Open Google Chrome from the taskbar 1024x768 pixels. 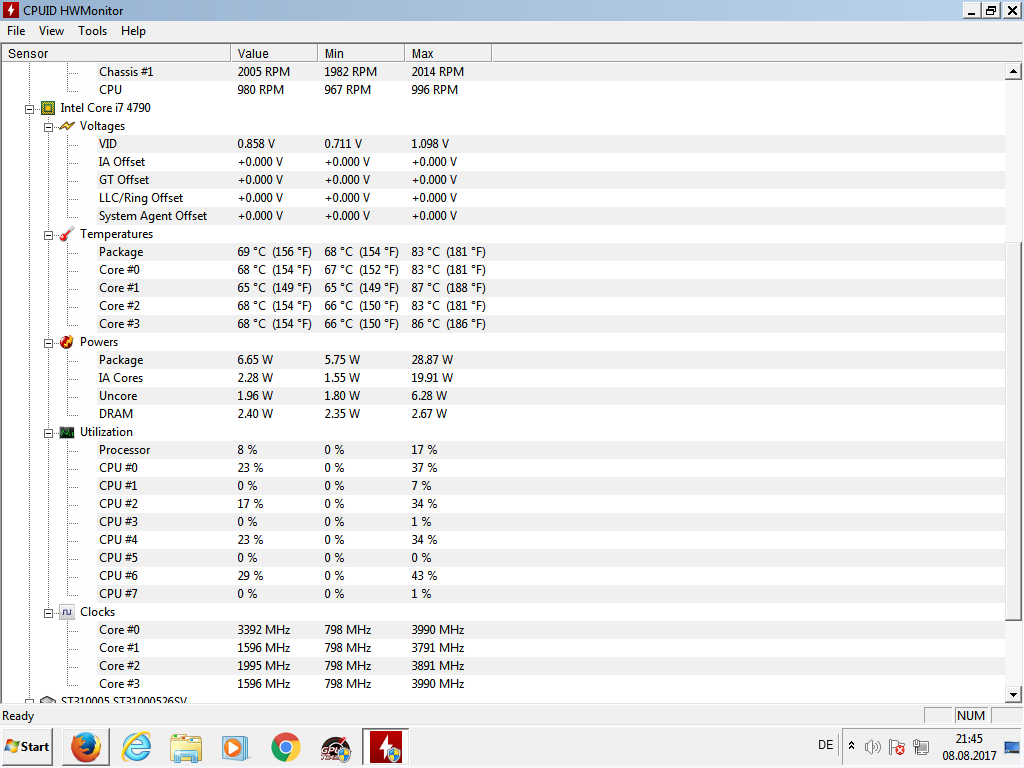coord(285,746)
